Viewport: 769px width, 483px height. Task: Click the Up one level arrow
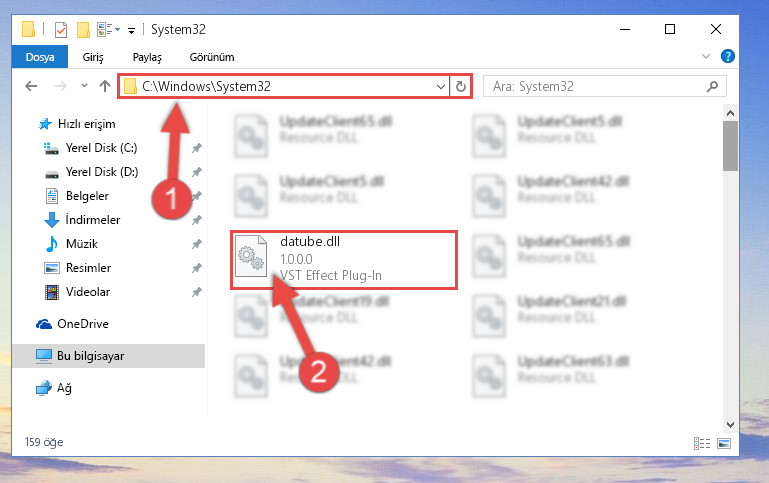point(104,86)
